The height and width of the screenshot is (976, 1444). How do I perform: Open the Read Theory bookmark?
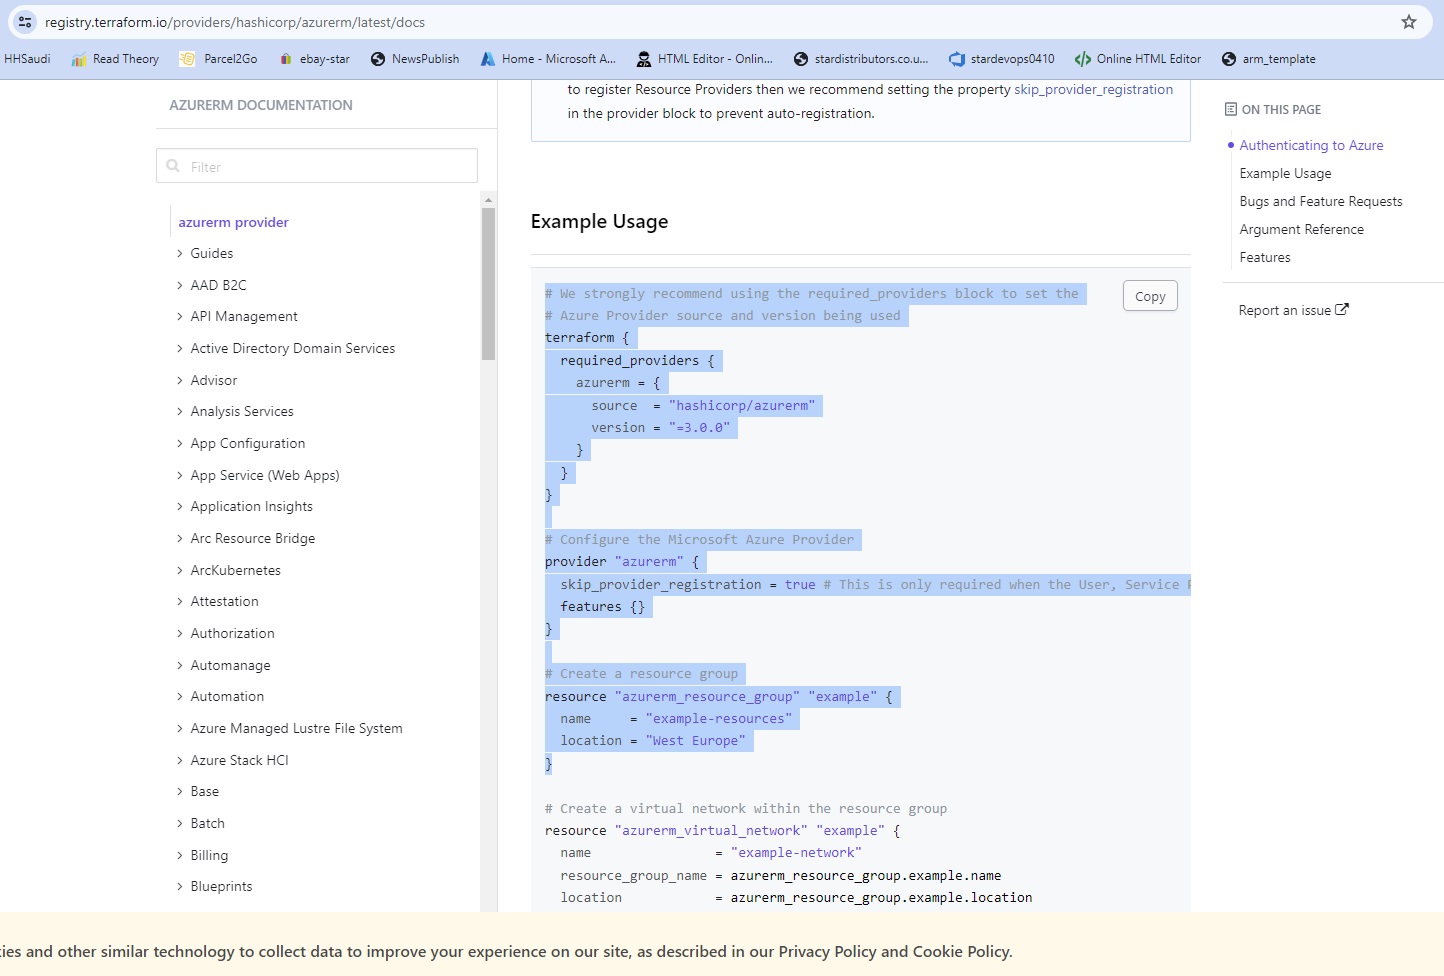(x=115, y=59)
